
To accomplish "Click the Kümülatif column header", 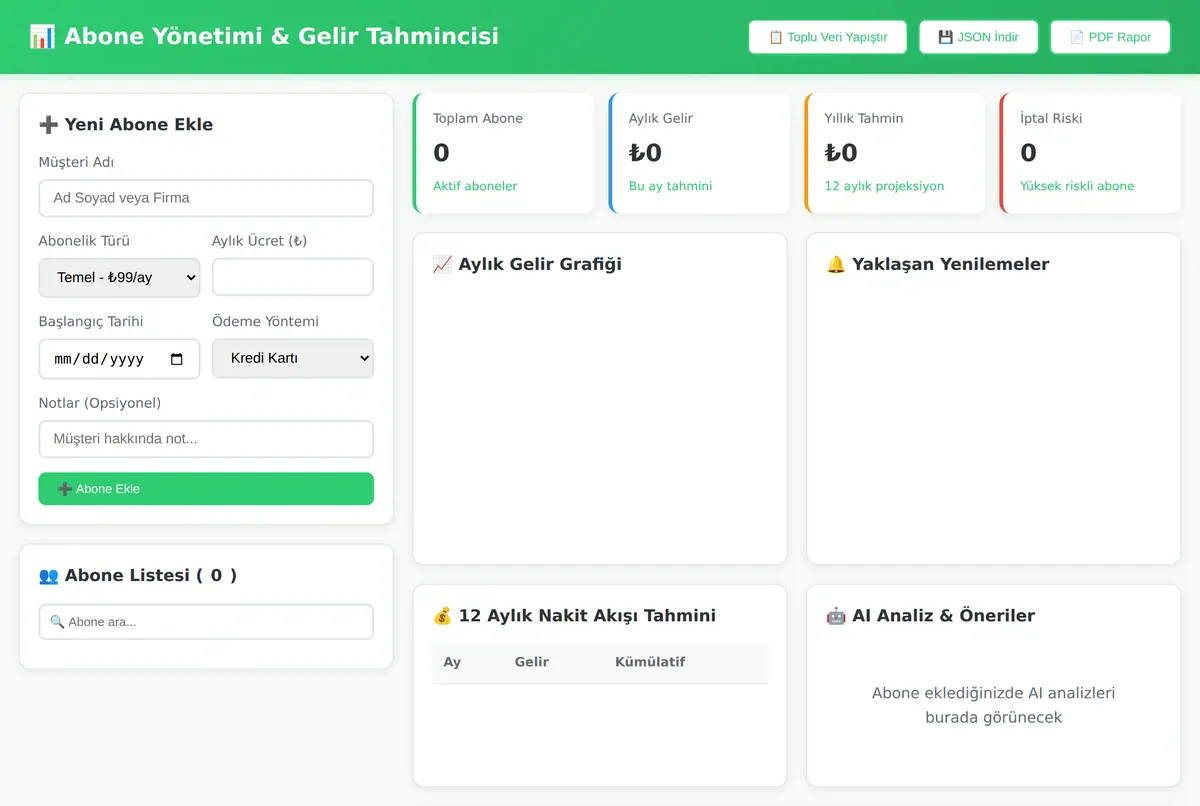I will click(650, 662).
